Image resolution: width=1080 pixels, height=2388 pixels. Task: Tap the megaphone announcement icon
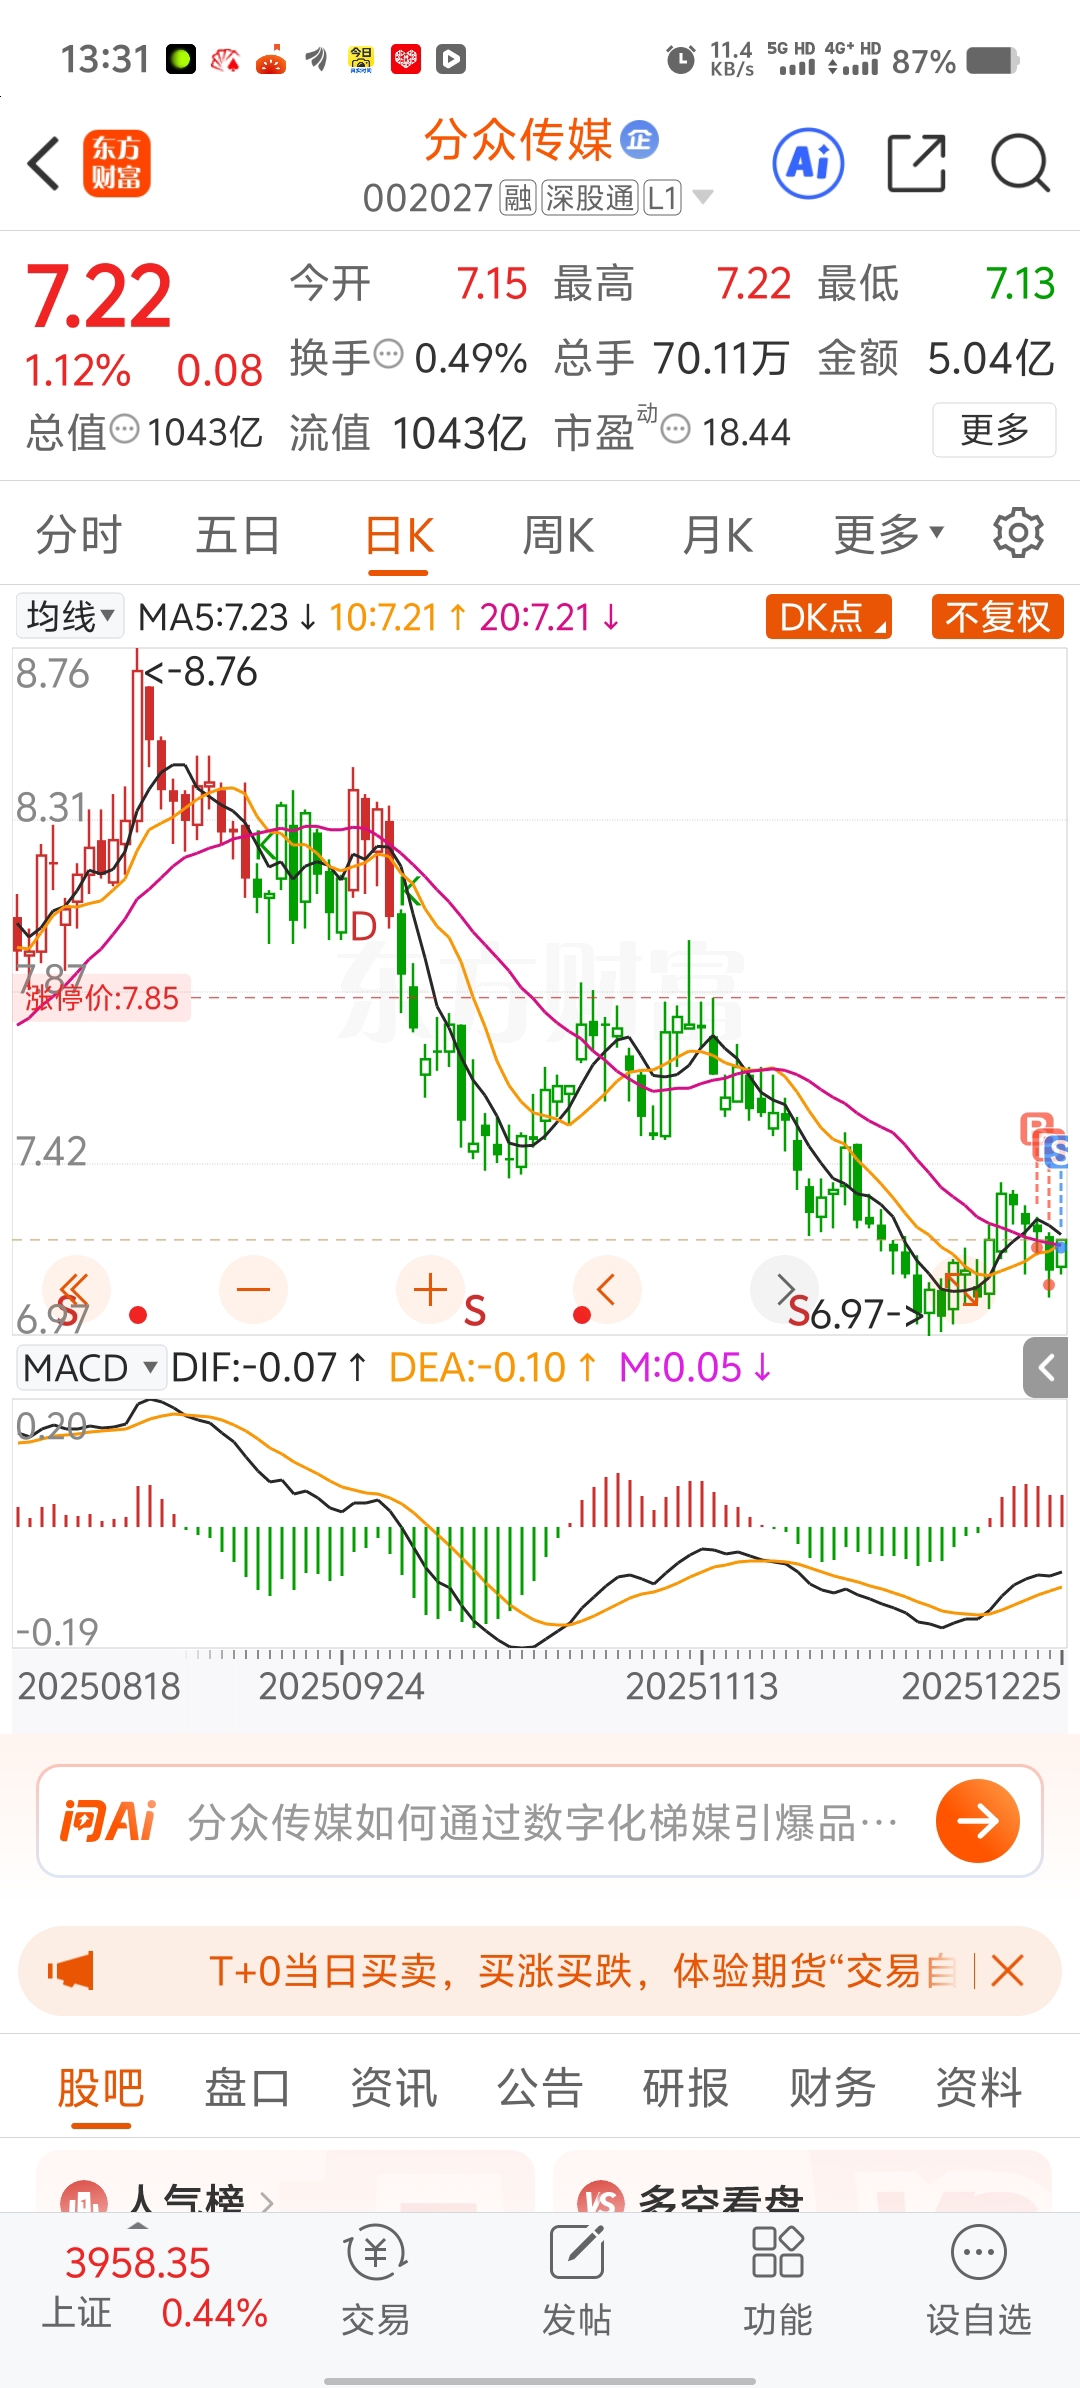pos(71,1971)
